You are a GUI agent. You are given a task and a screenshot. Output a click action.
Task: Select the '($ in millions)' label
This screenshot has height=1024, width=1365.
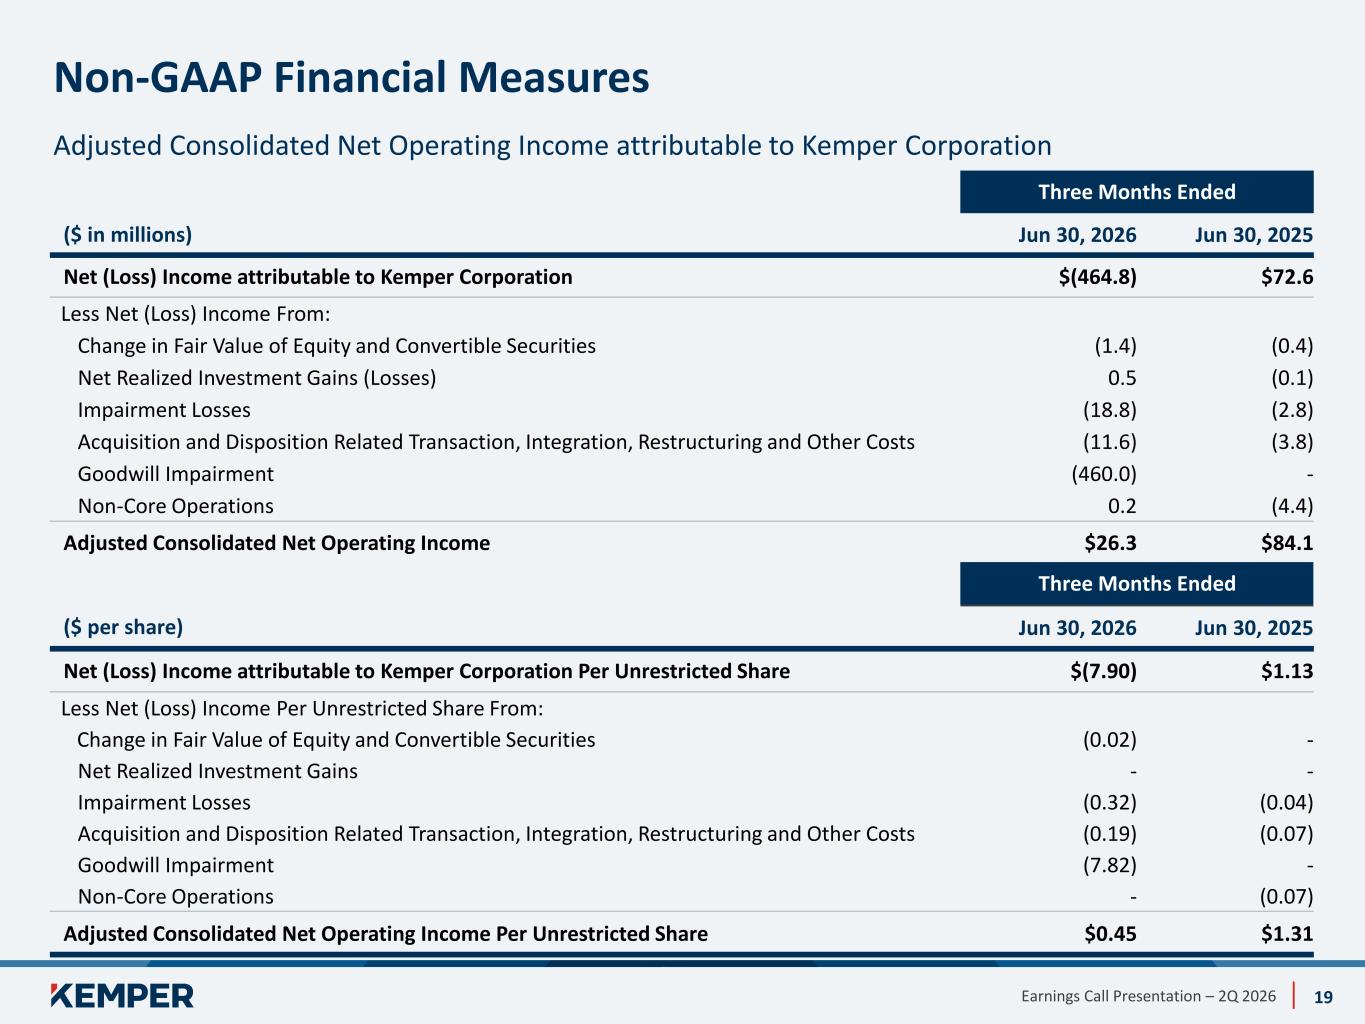tap(127, 235)
